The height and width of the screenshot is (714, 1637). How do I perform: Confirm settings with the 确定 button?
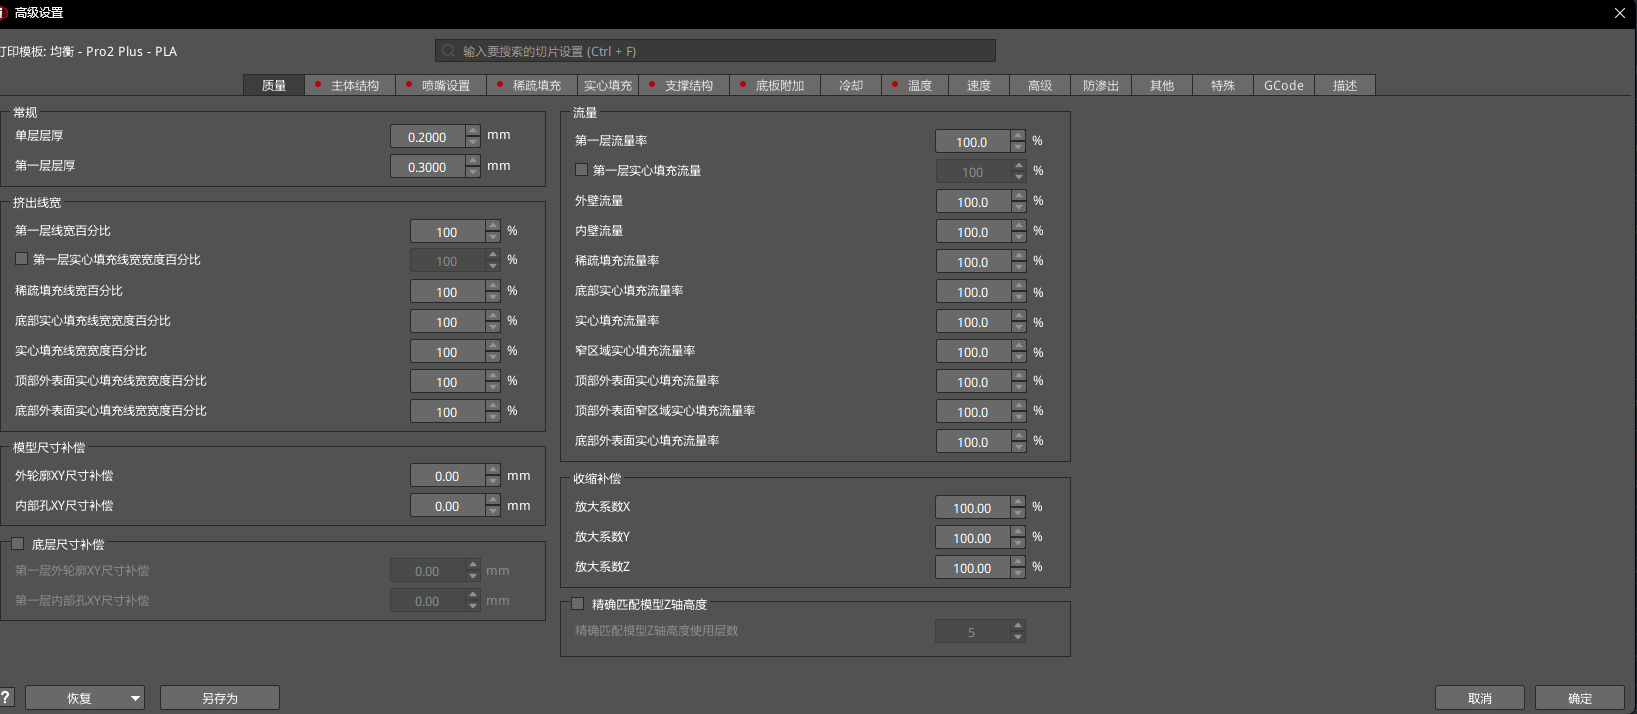pos(1580,698)
